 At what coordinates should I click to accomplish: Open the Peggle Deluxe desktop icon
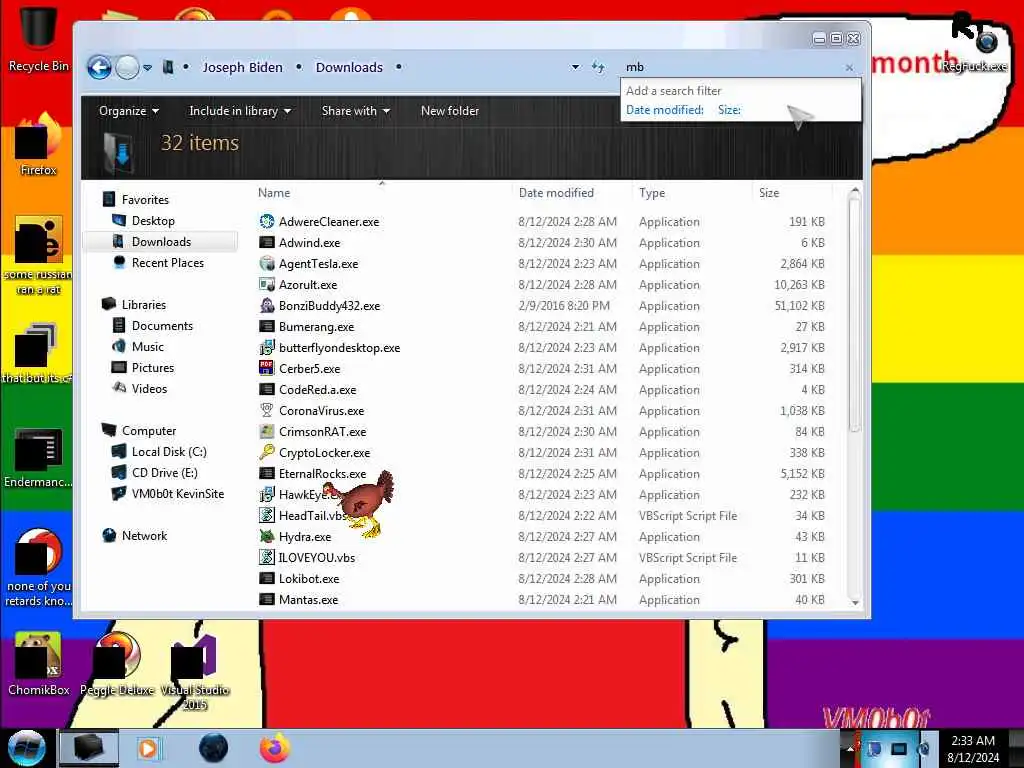(118, 663)
